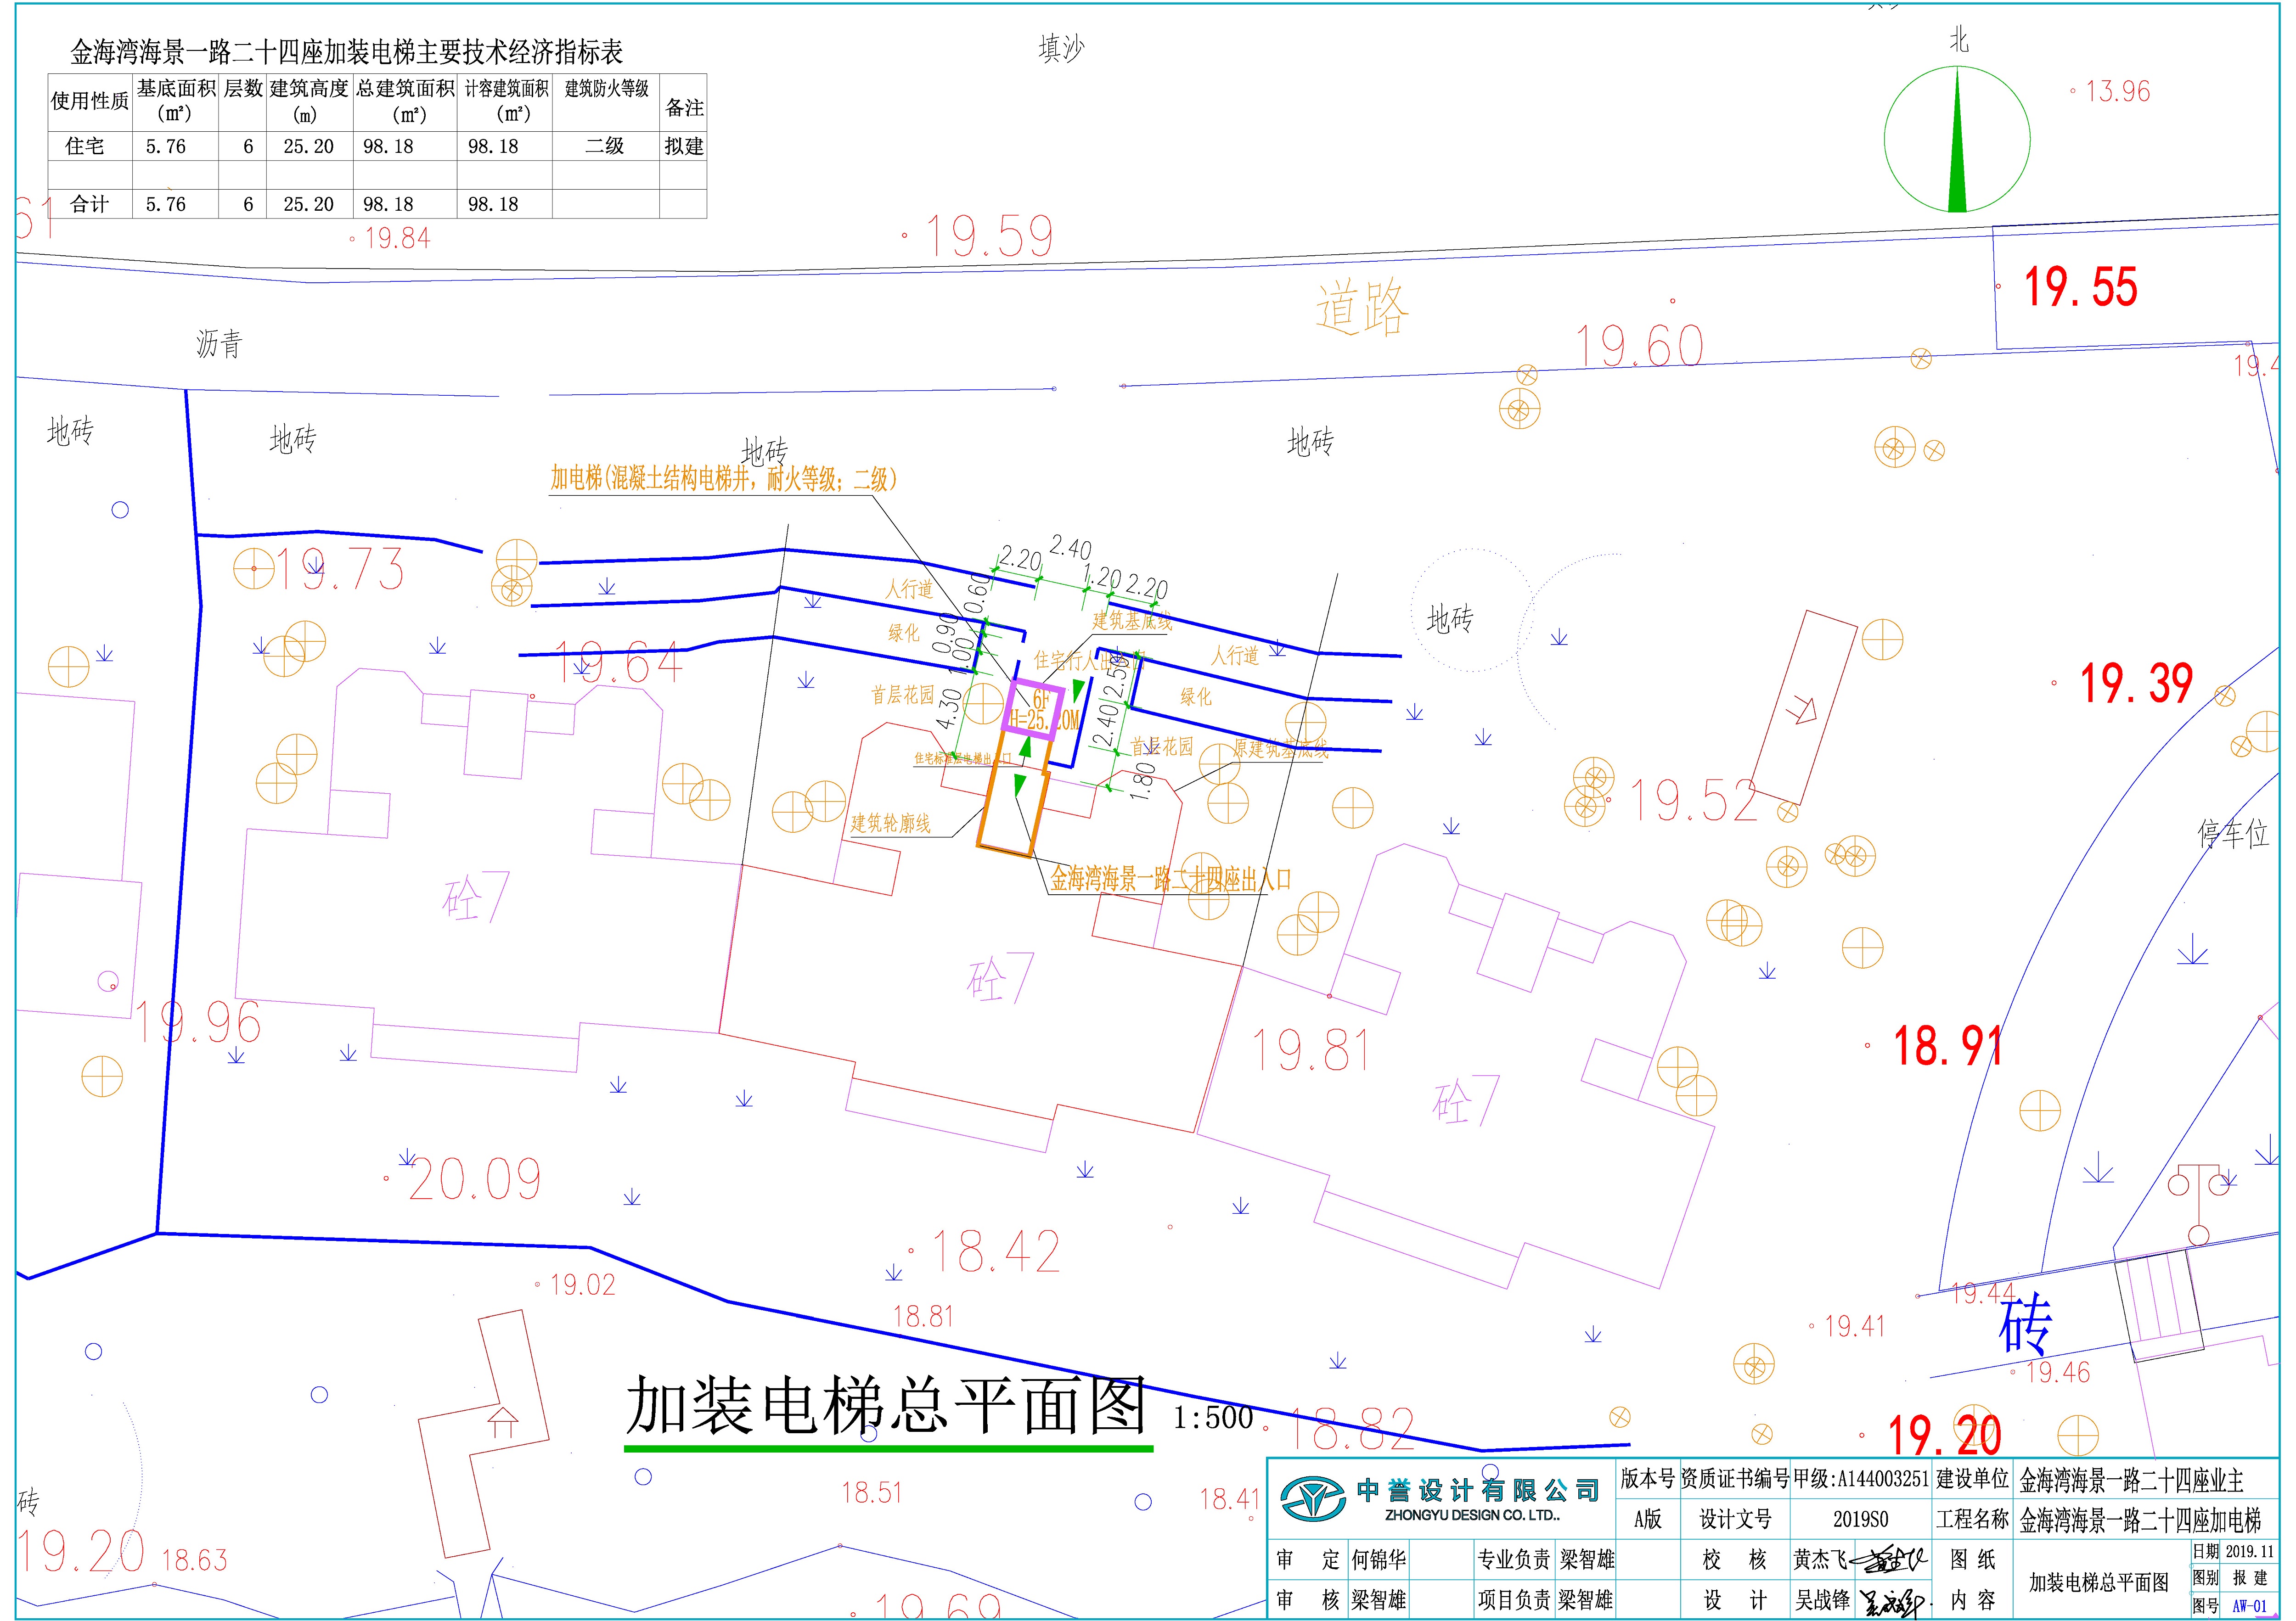Viewport: 2296px width, 1621px height.
Task: Click the certificate number 甲级:A144003251
Action: pyautogui.click(x=1861, y=1479)
